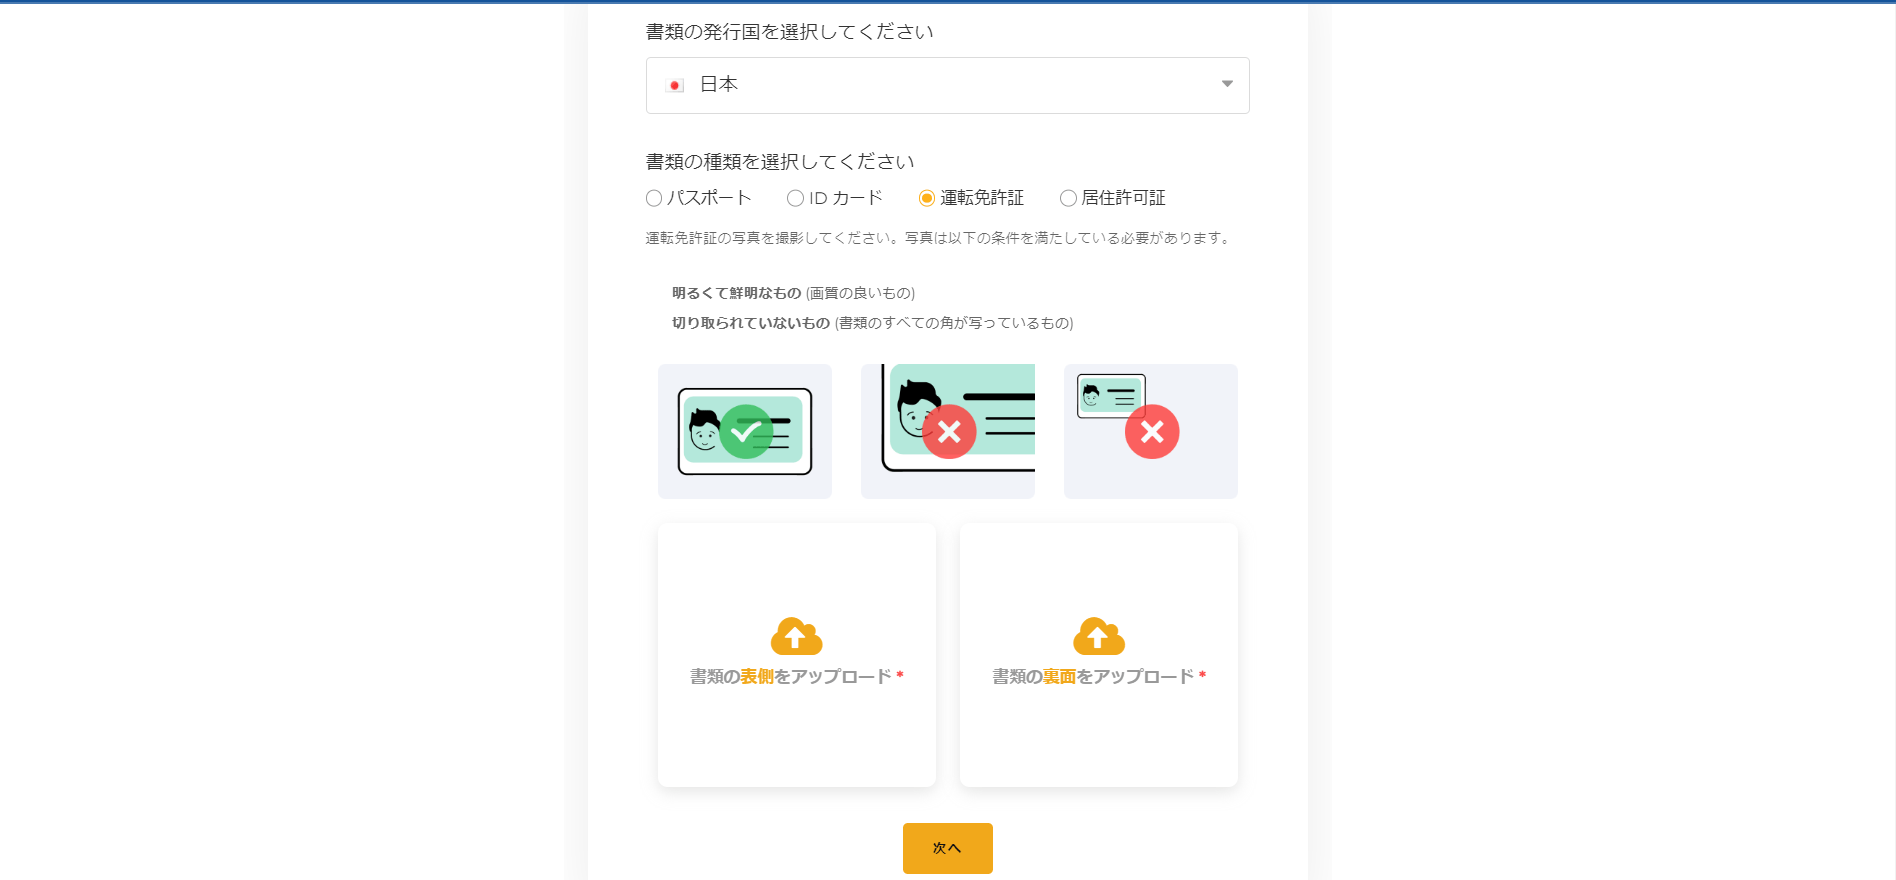
Task: Select the 運転免許証 radio button
Action: pos(927,198)
